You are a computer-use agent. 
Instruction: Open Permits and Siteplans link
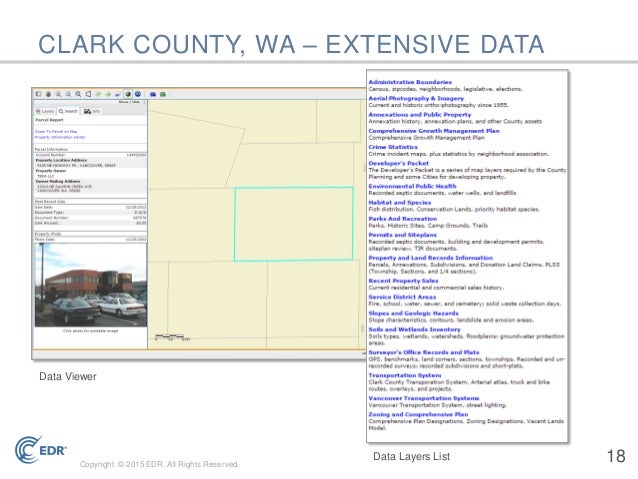point(402,235)
